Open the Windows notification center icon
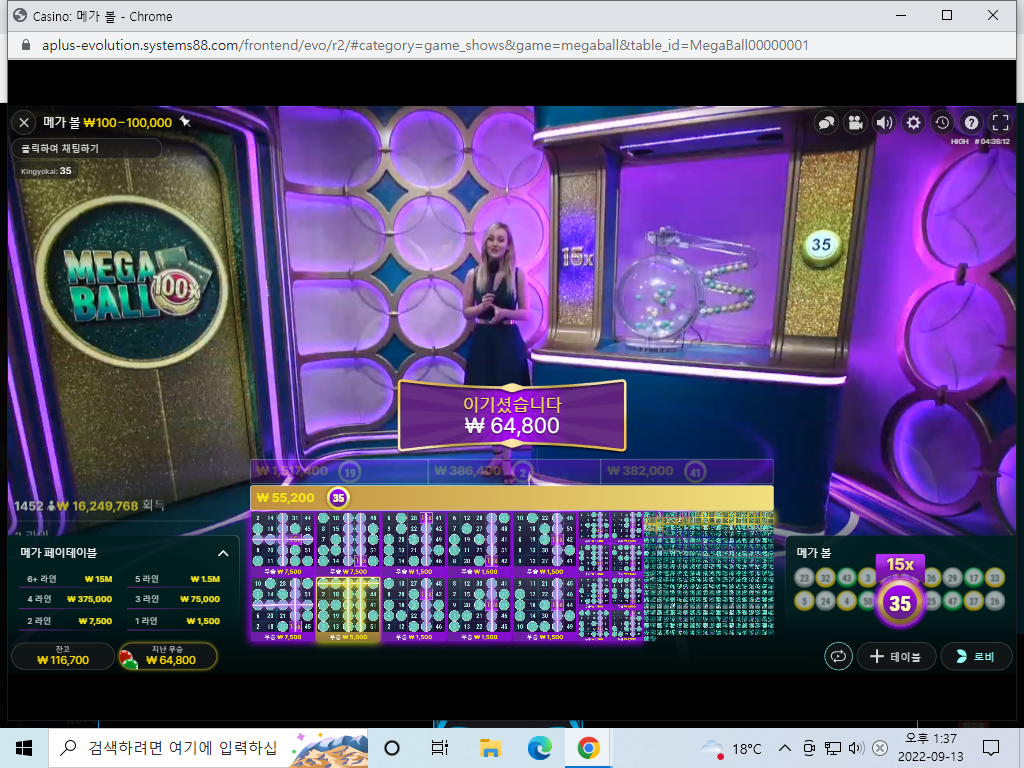 click(991, 748)
